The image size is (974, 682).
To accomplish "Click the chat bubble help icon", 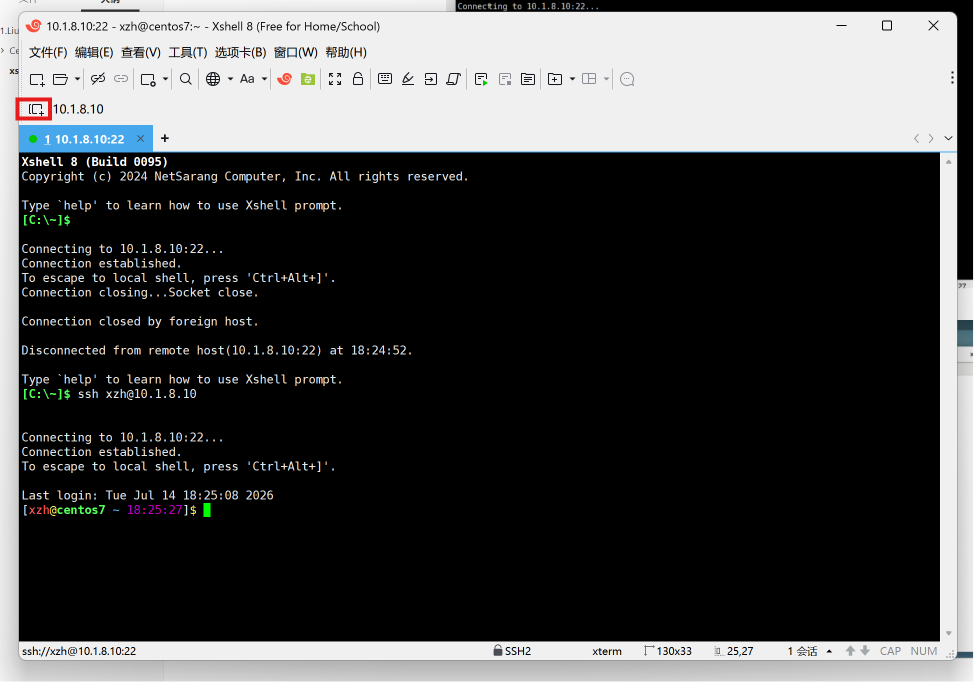I will coord(627,79).
